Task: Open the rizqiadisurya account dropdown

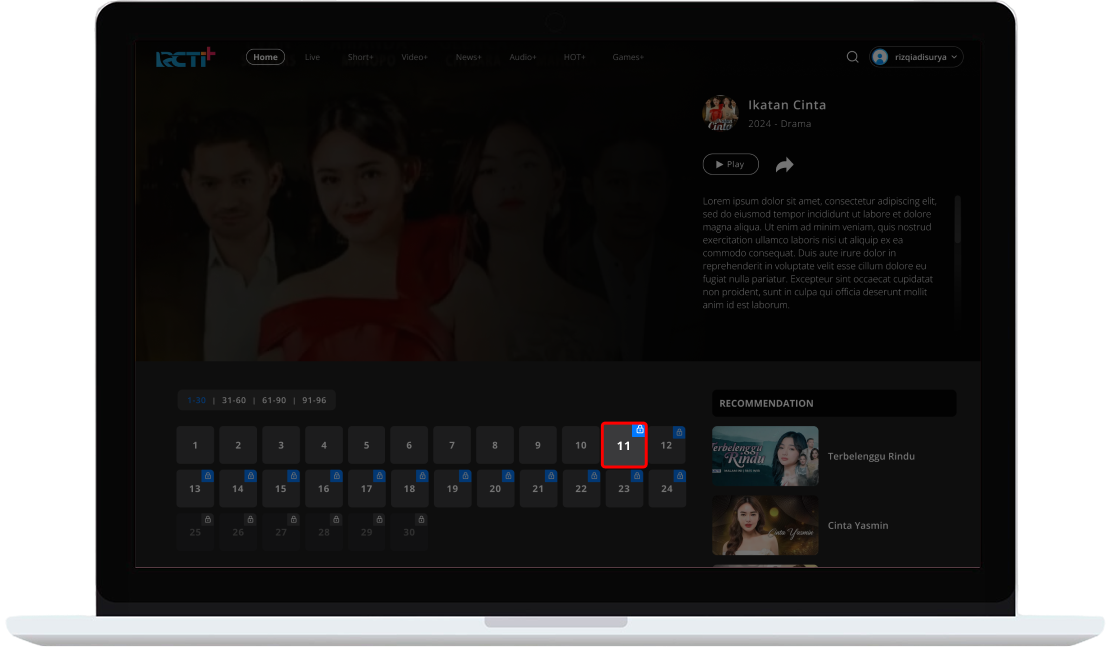Action: tap(915, 57)
